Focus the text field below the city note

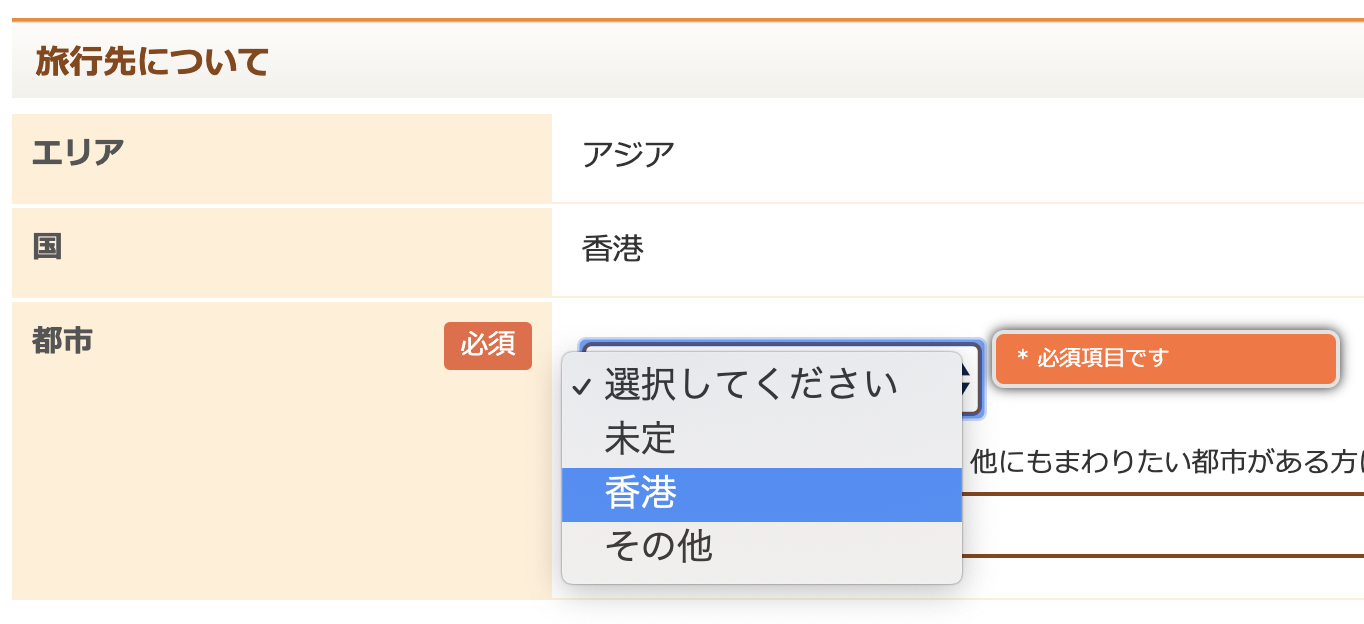(1160, 525)
